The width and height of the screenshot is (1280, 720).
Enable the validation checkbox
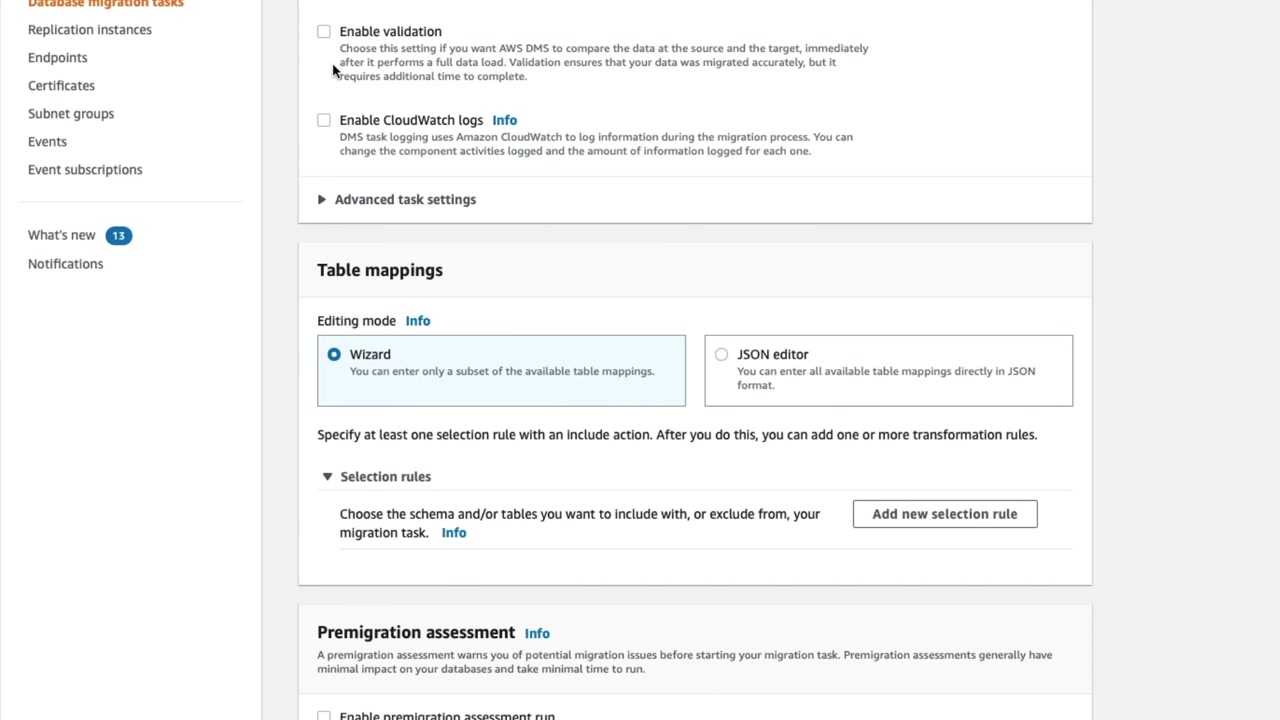[x=324, y=32]
